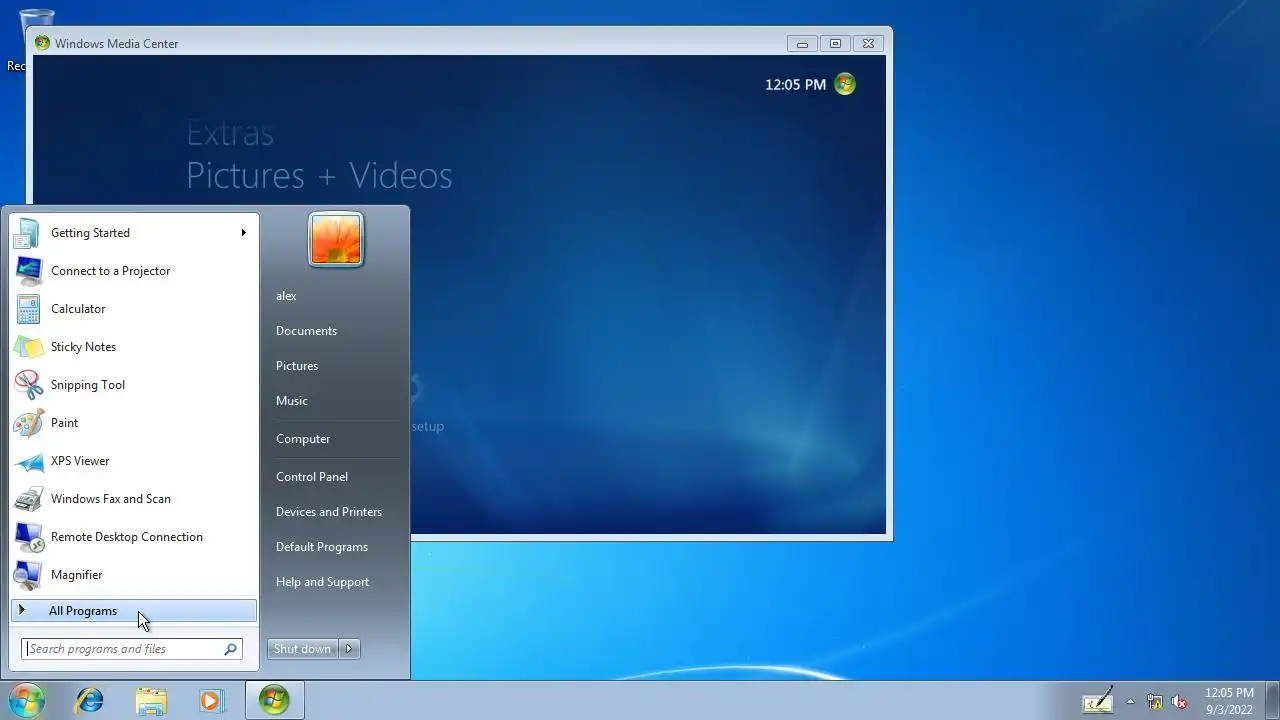The width and height of the screenshot is (1280, 720).
Task: Select the Windows Media Center taskbar button
Action: [x=274, y=700]
